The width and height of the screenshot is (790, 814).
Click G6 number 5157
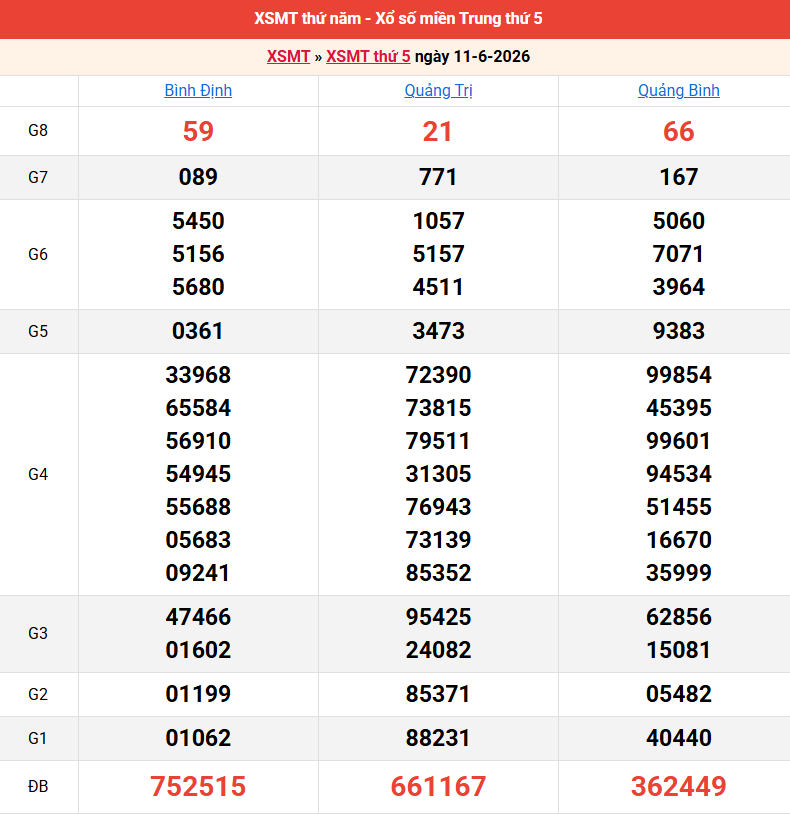(x=439, y=254)
